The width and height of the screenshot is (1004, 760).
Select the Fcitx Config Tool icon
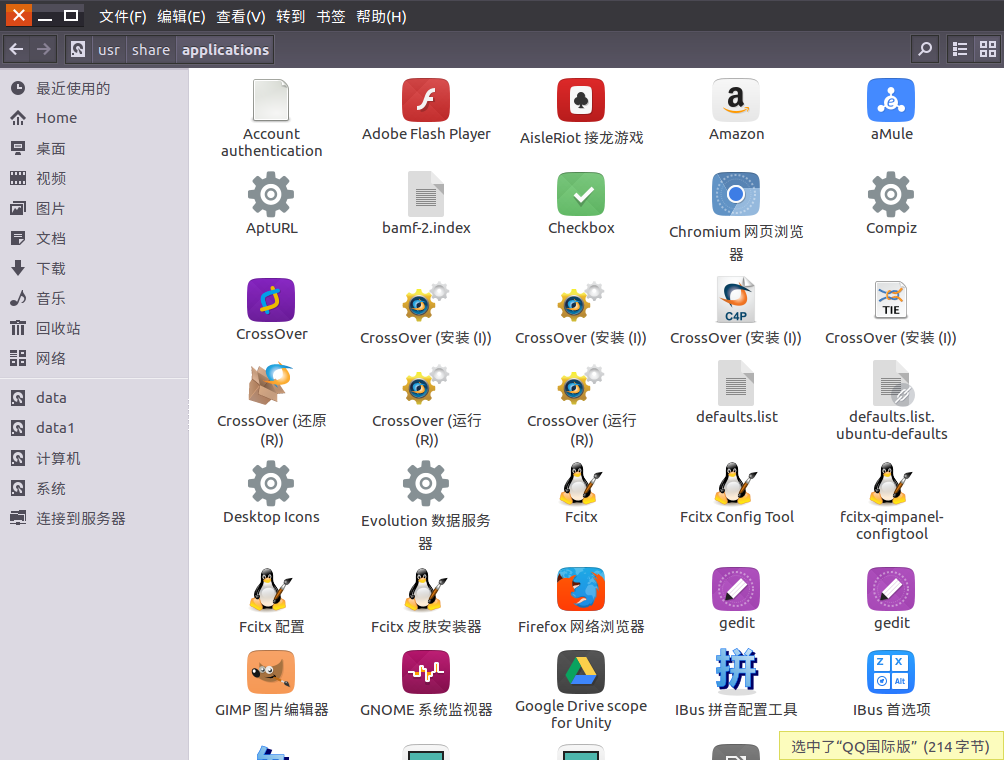click(736, 483)
